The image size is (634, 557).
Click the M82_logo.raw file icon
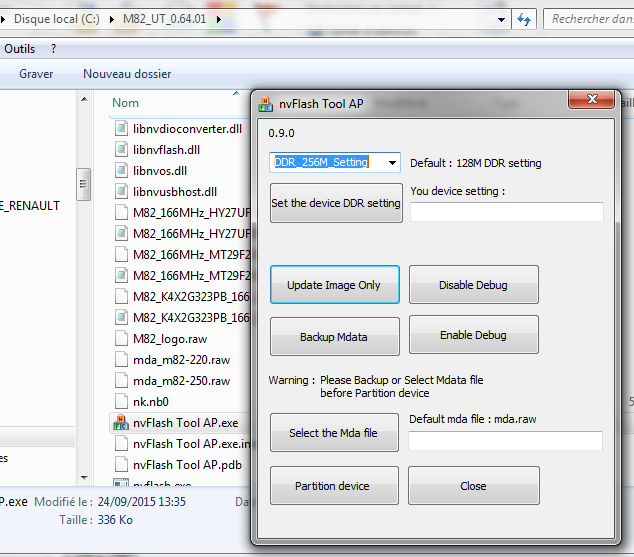pos(119,339)
